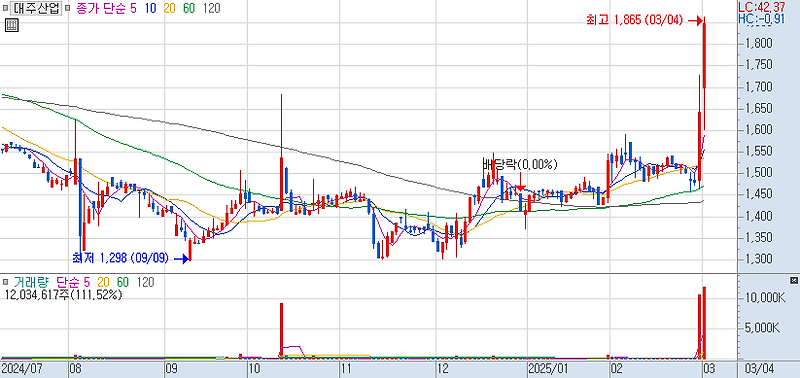Click the small square marker beside 거래량

tap(5, 282)
